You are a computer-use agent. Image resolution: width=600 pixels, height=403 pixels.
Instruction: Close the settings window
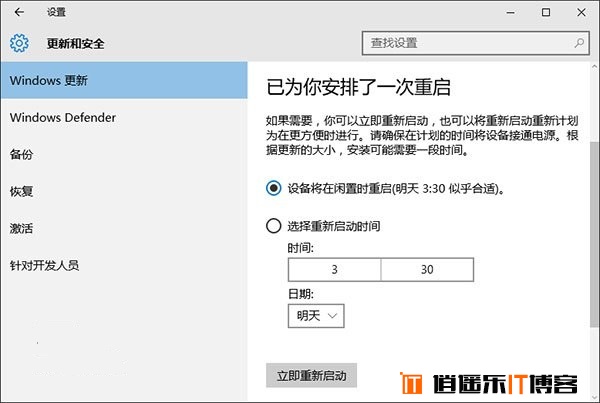tap(581, 12)
